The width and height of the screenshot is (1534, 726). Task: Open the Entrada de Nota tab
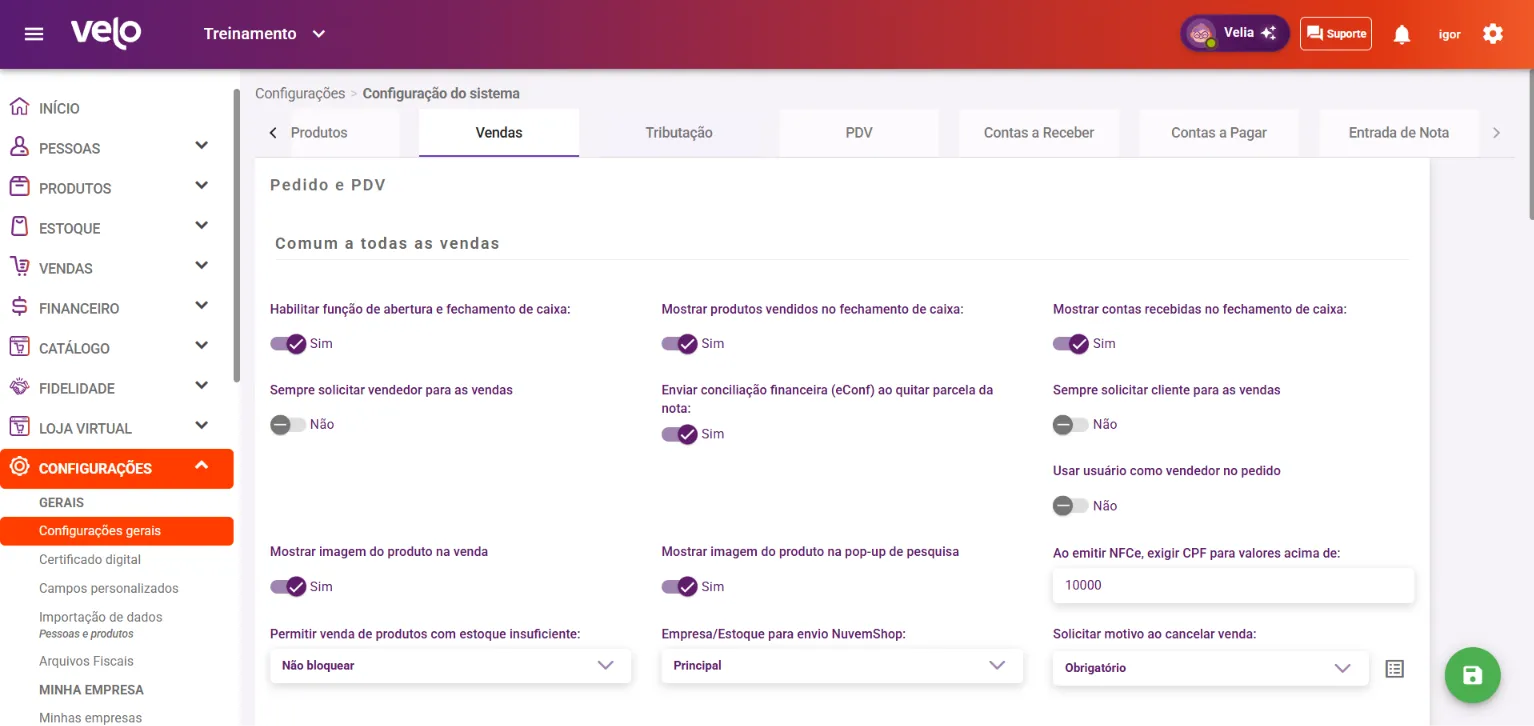pos(1399,133)
